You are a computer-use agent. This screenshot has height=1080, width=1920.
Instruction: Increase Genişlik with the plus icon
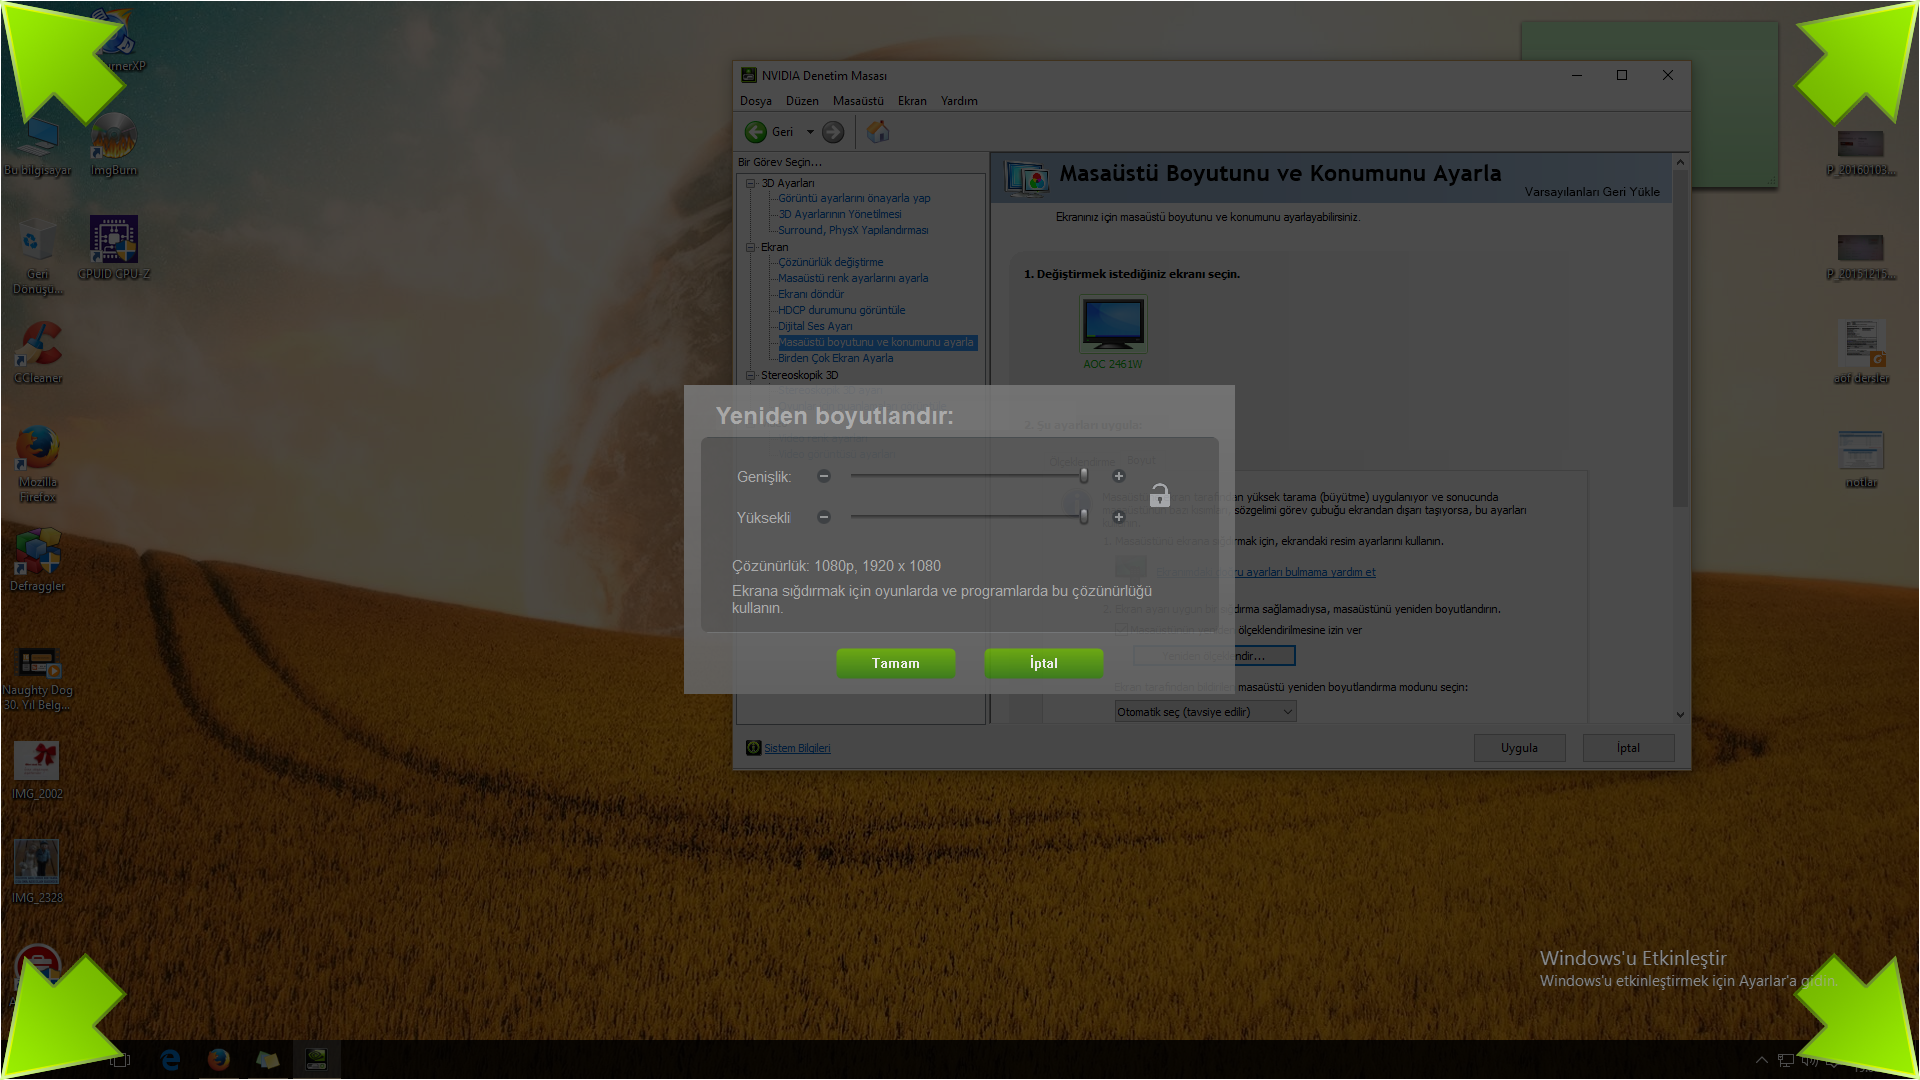1119,476
